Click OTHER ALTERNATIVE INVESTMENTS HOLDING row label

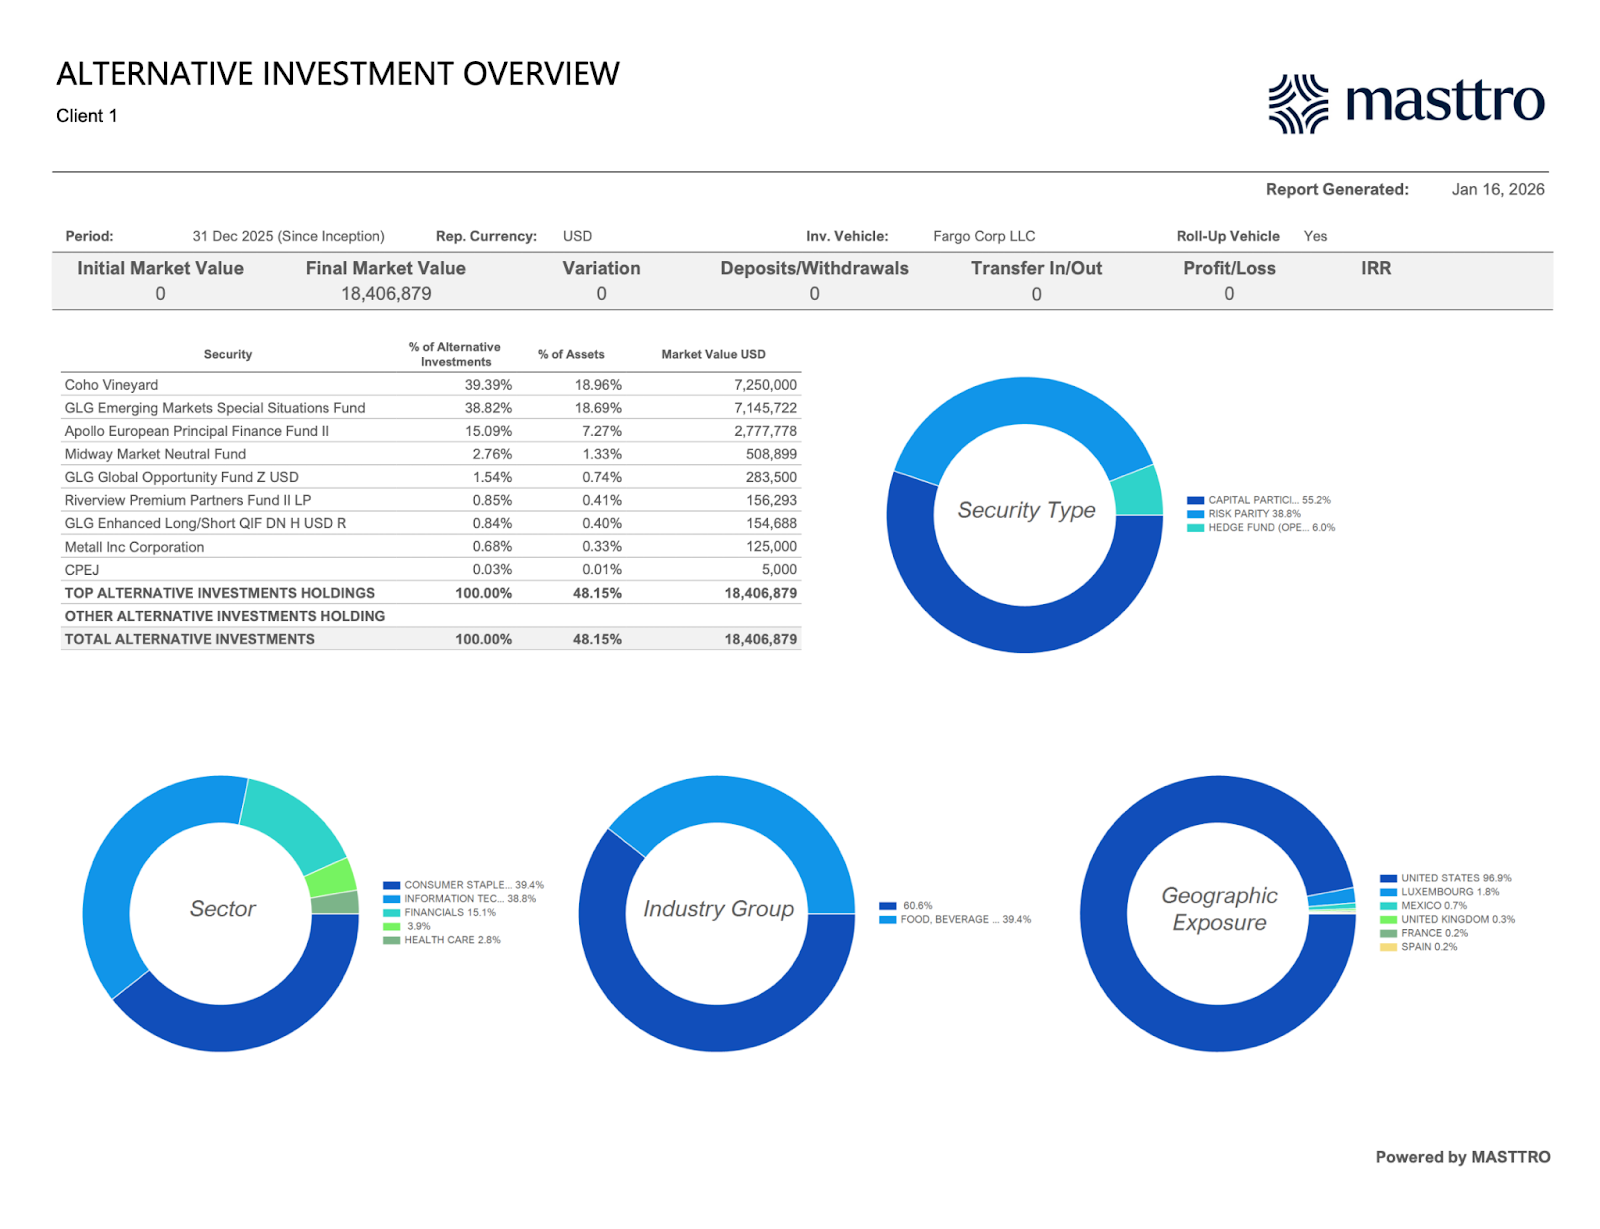(x=225, y=616)
